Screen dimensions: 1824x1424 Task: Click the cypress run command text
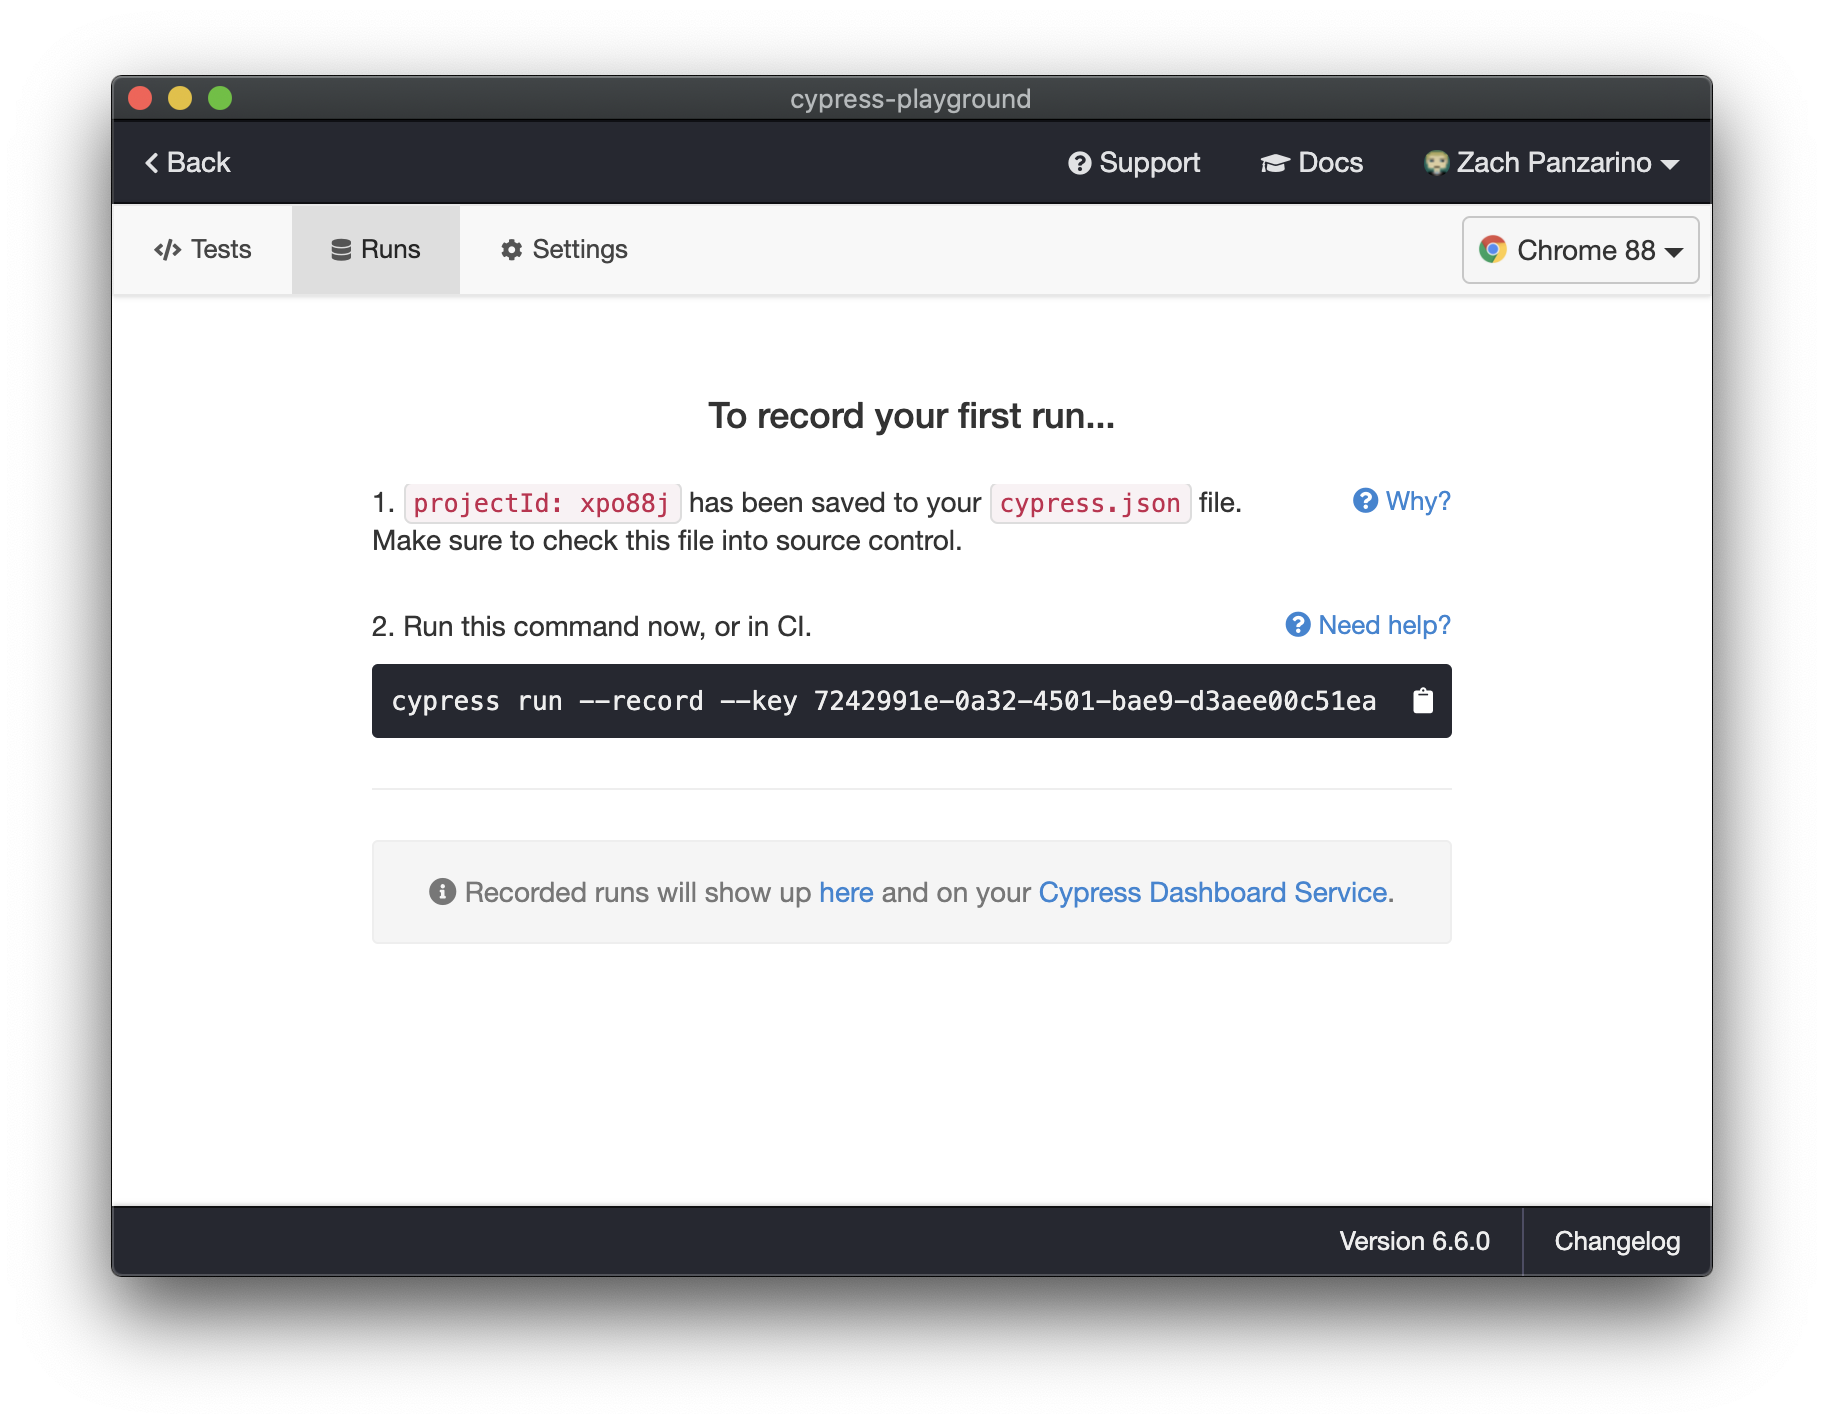coord(883,701)
